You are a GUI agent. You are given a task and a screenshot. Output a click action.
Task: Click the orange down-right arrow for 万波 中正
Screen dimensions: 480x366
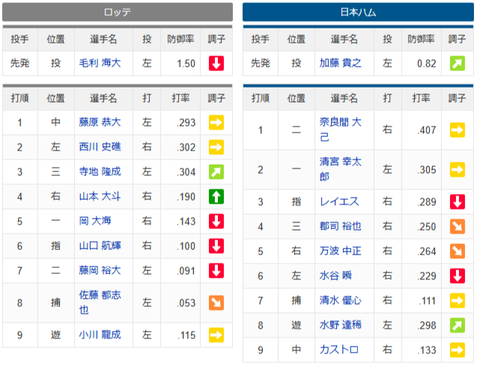pyautogui.click(x=457, y=251)
